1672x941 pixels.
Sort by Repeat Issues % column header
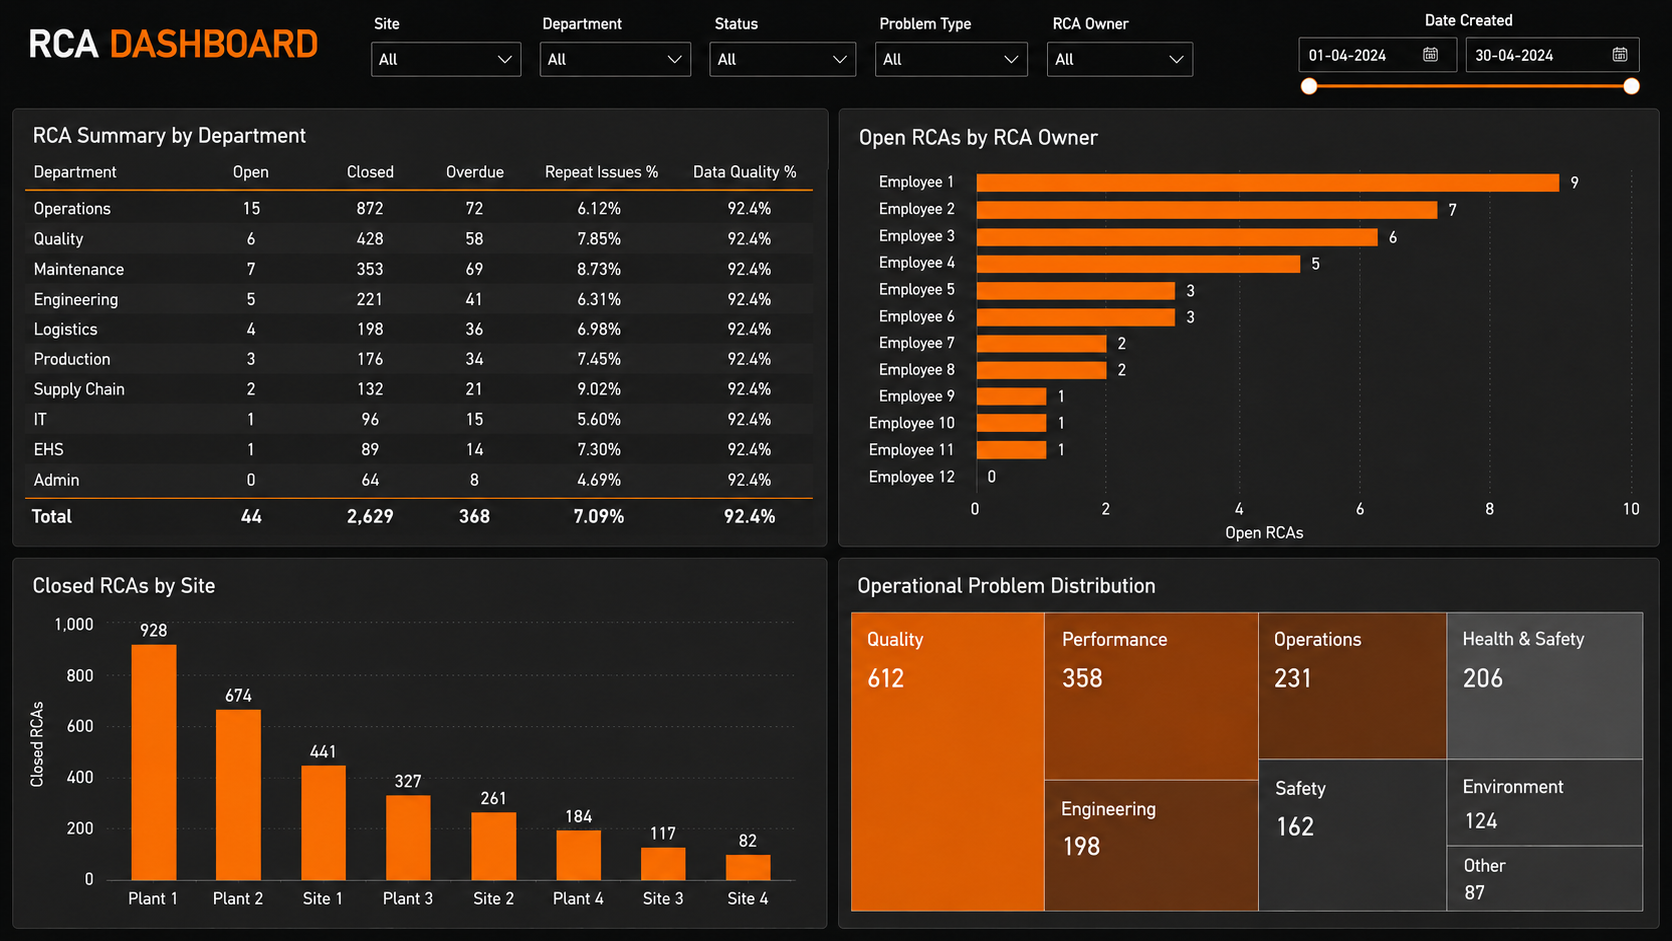click(x=601, y=172)
